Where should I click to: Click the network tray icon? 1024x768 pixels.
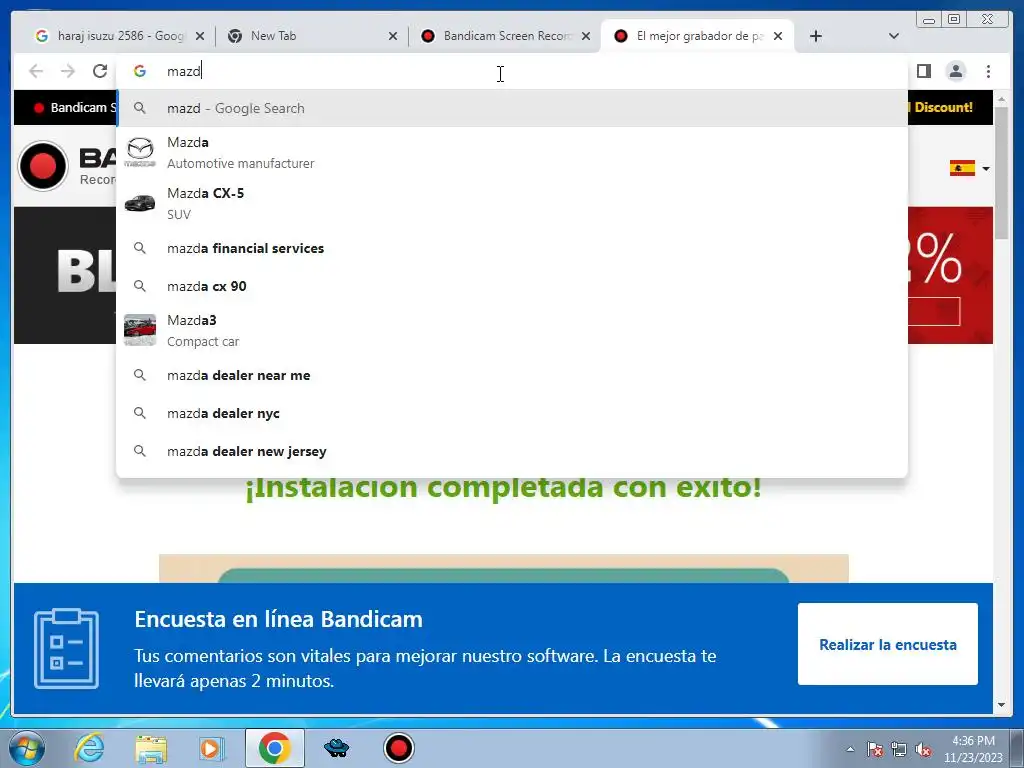pos(899,749)
